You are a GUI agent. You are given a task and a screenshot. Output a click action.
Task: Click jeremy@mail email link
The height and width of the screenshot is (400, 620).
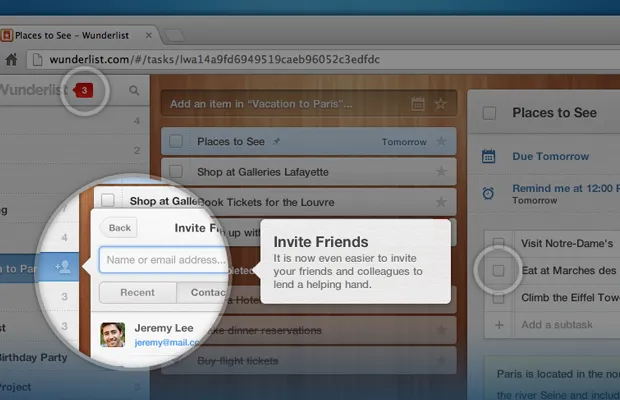click(x=166, y=342)
